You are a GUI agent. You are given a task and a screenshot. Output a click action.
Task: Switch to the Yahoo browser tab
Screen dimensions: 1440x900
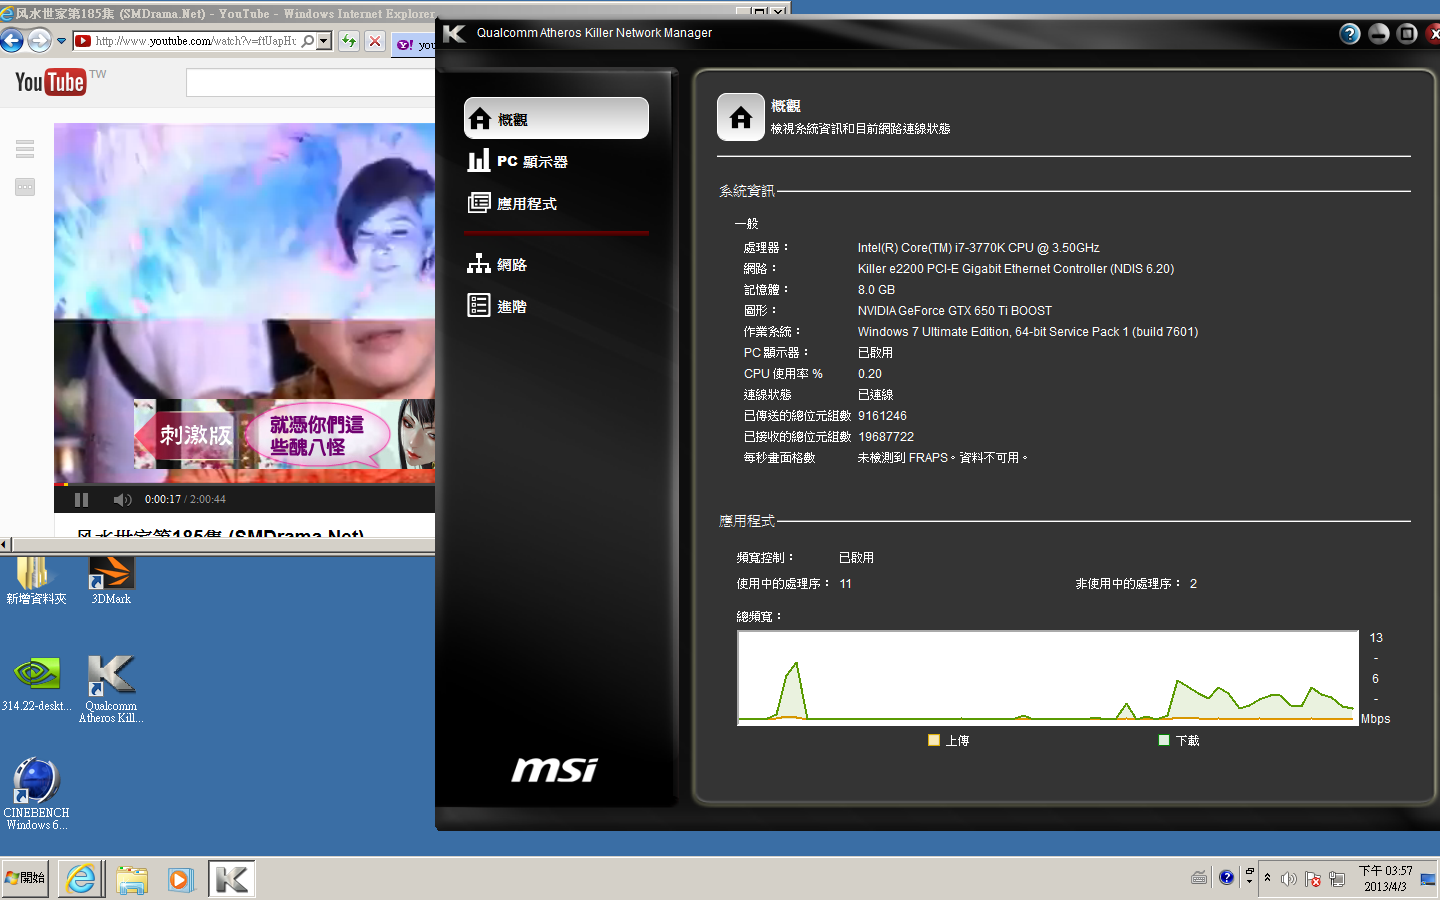tap(414, 45)
